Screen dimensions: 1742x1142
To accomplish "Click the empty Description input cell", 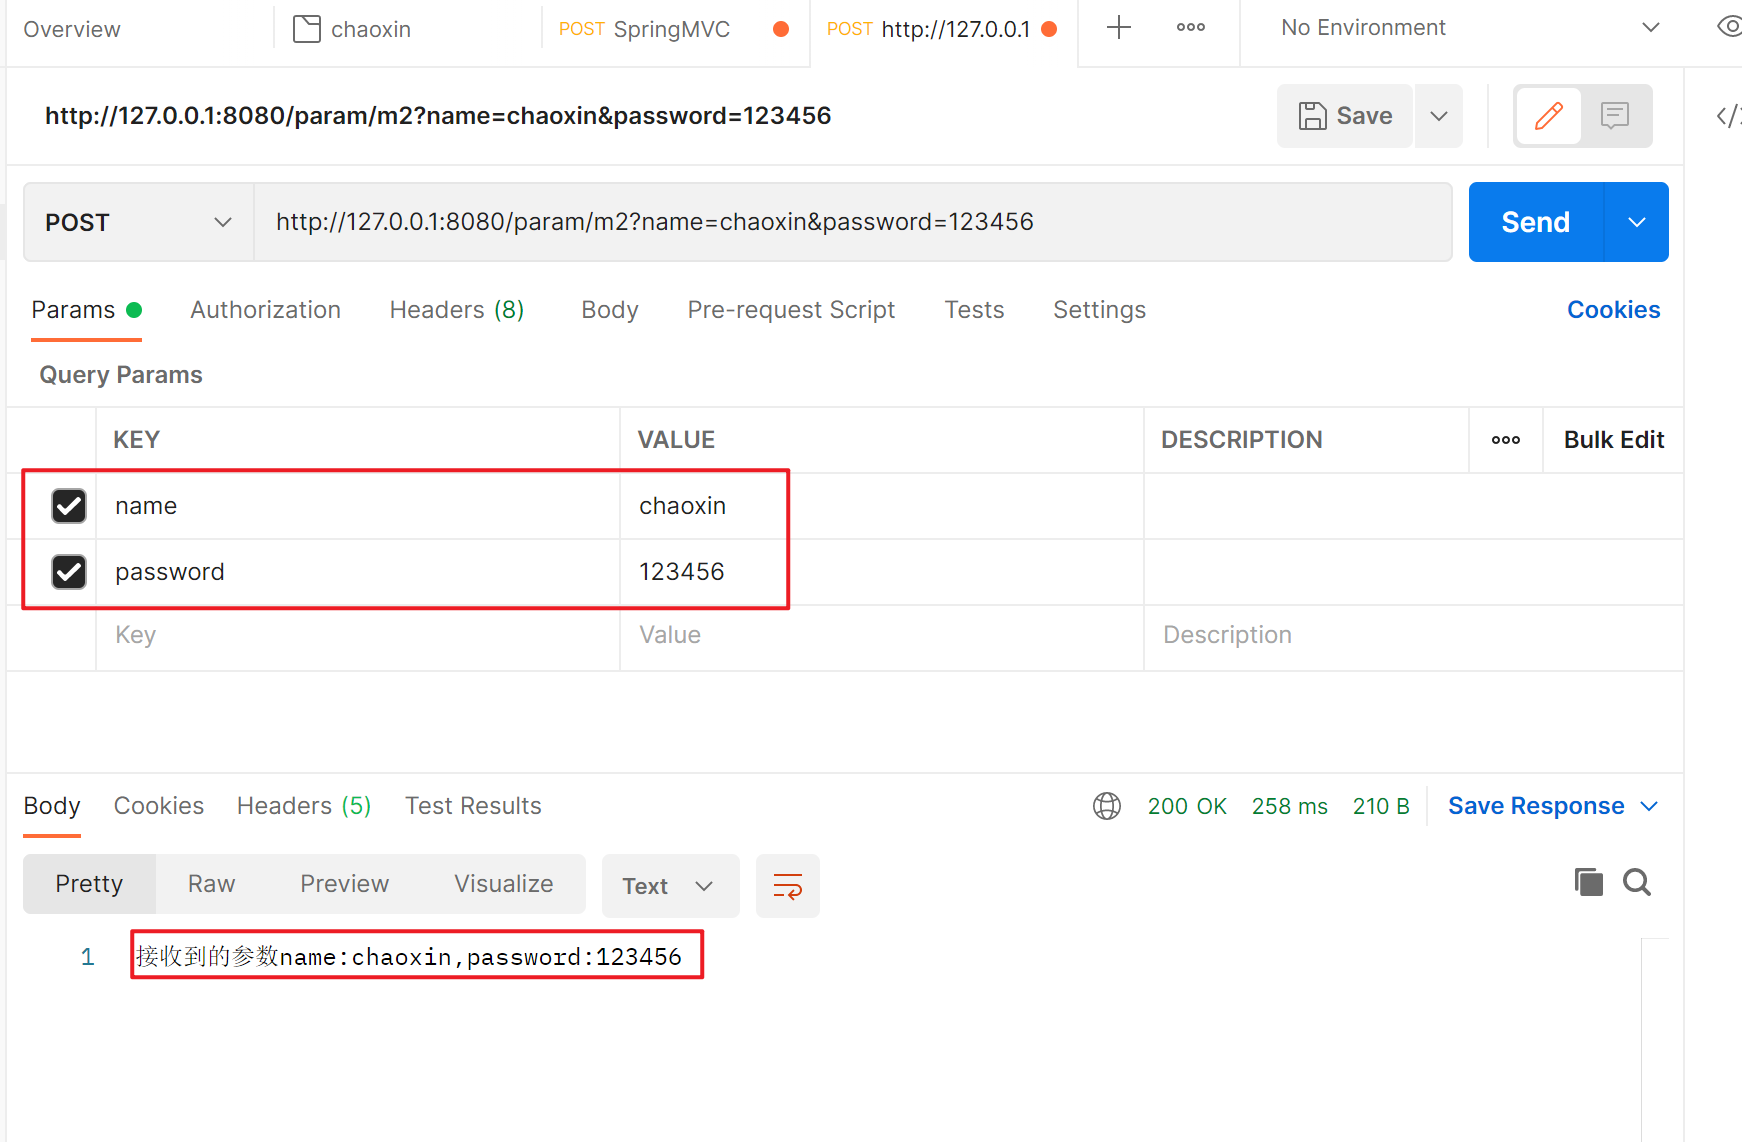I will pos(1413,636).
